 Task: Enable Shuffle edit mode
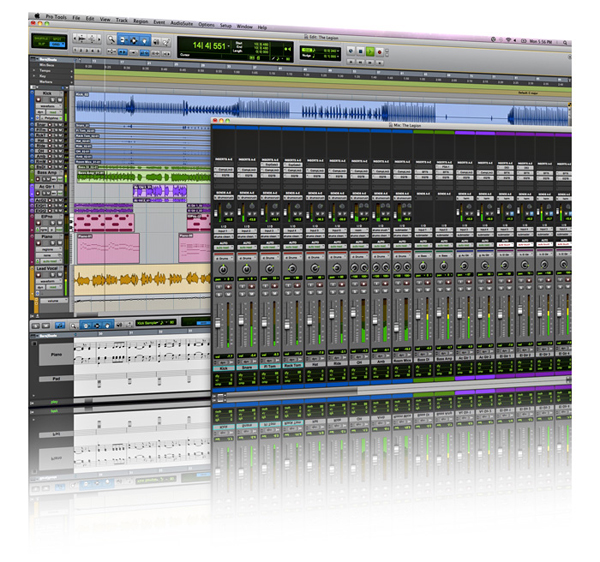(42, 39)
